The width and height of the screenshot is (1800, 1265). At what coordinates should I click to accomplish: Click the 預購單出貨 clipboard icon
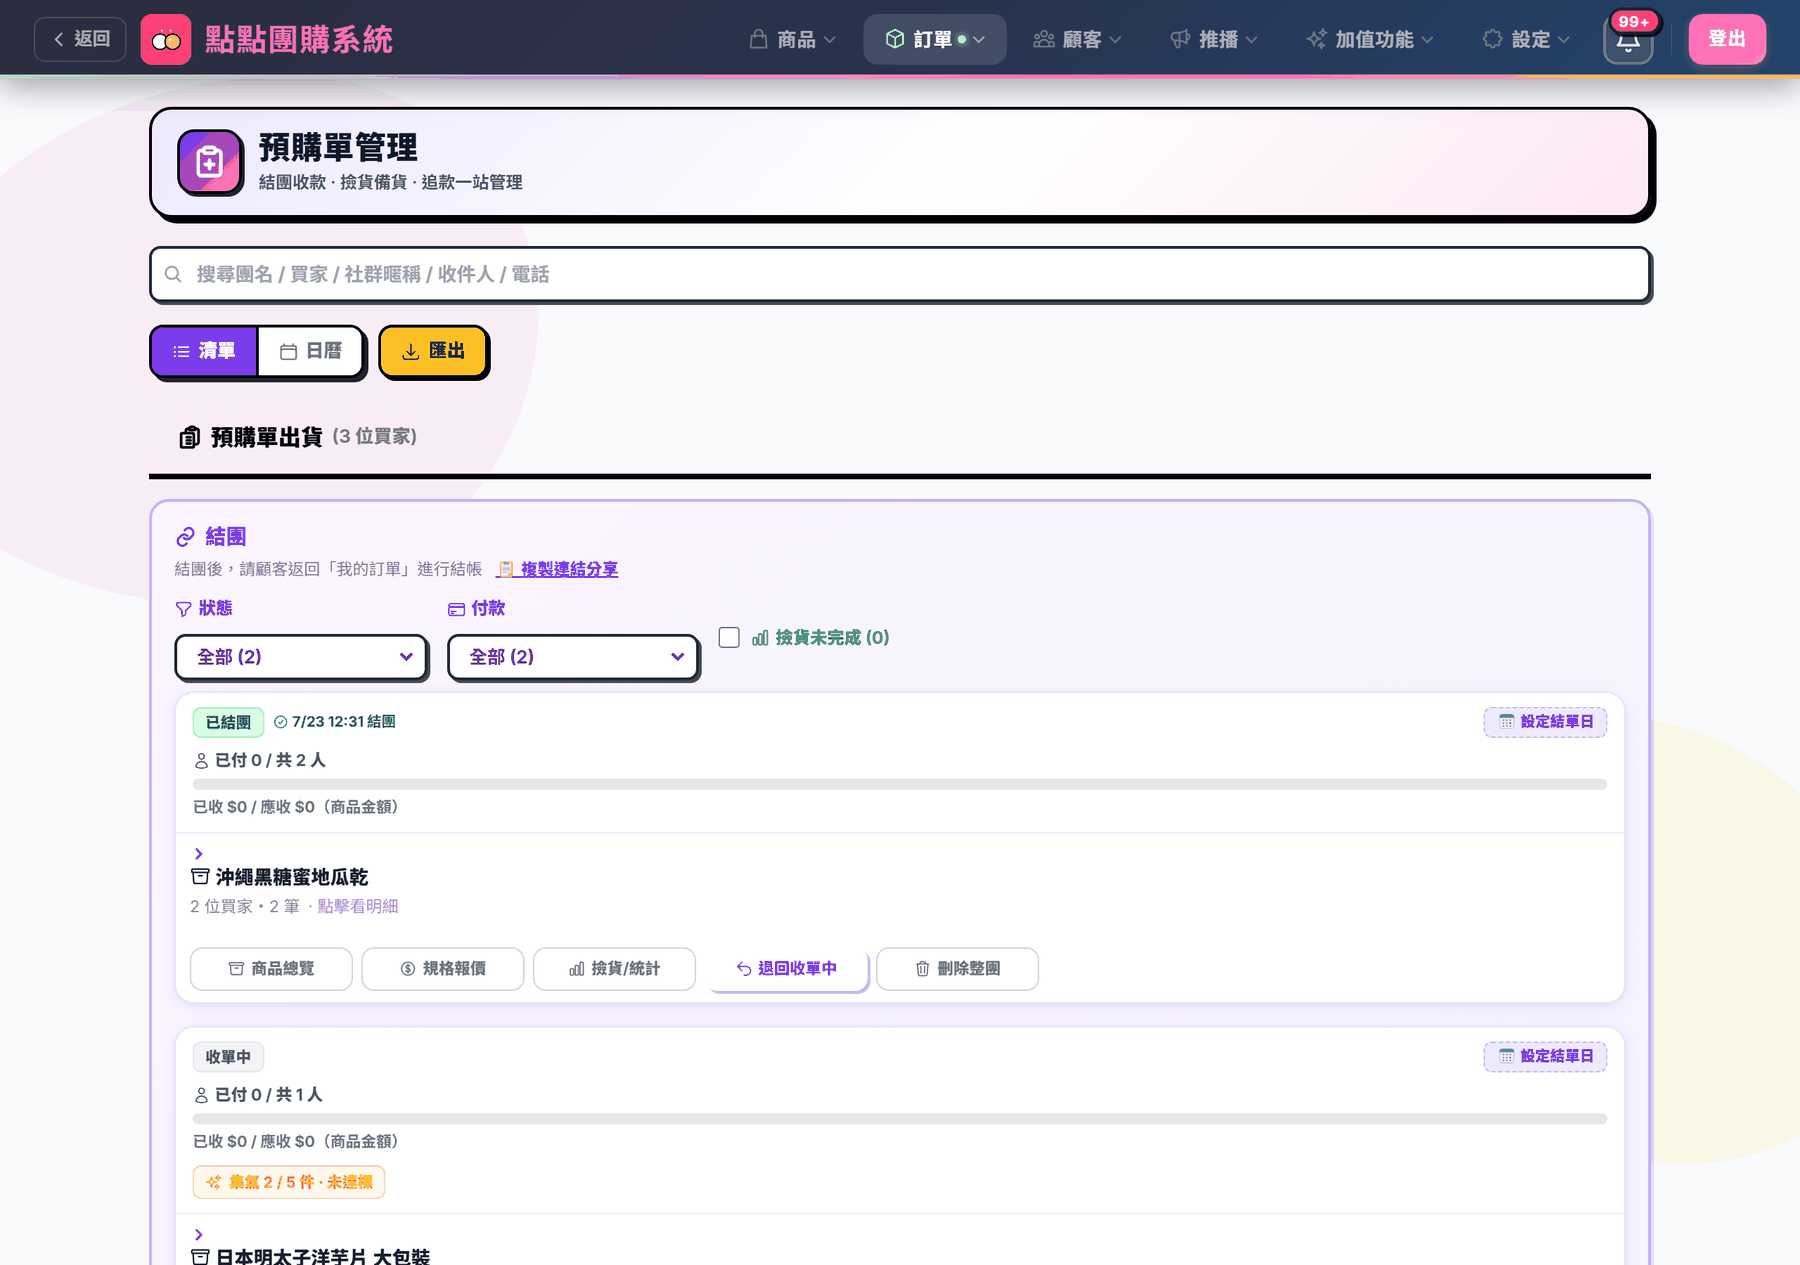coord(190,437)
